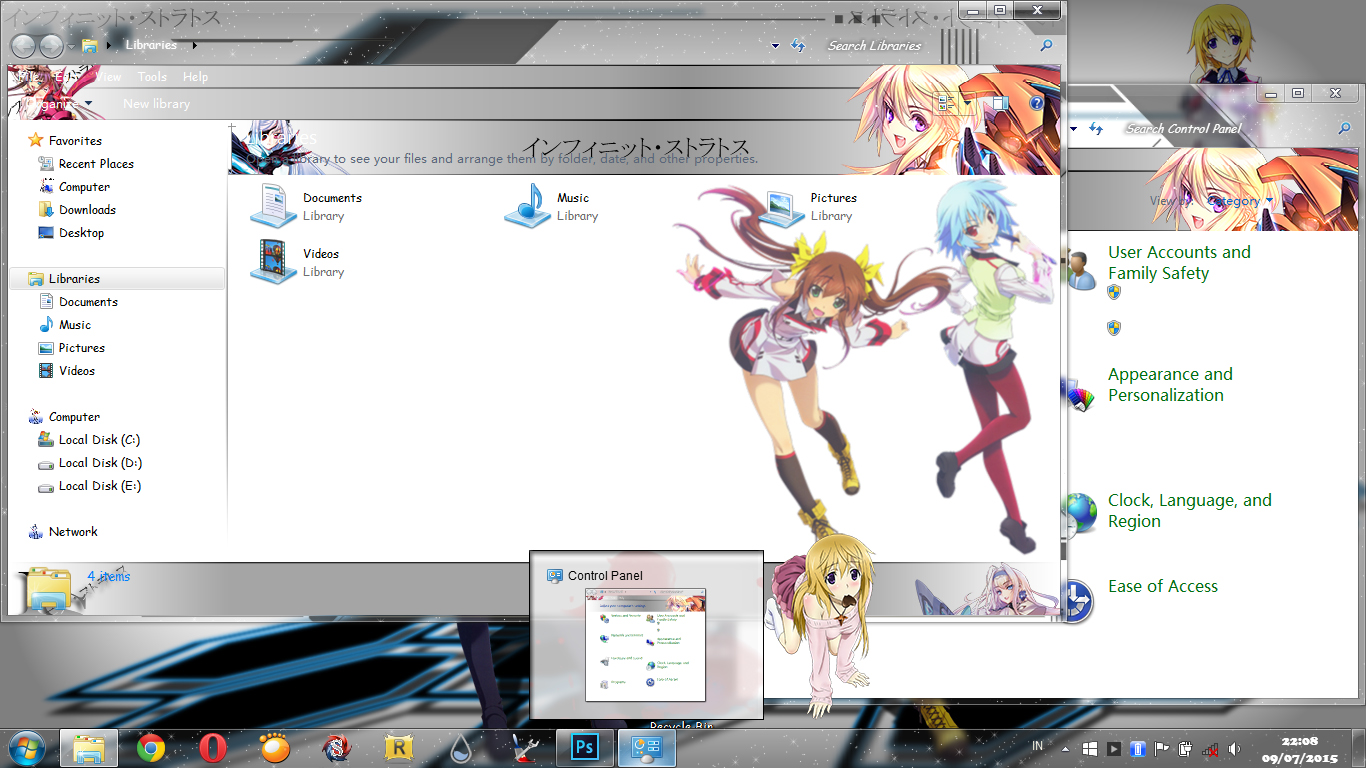Open the Organize dropdown

(57, 104)
